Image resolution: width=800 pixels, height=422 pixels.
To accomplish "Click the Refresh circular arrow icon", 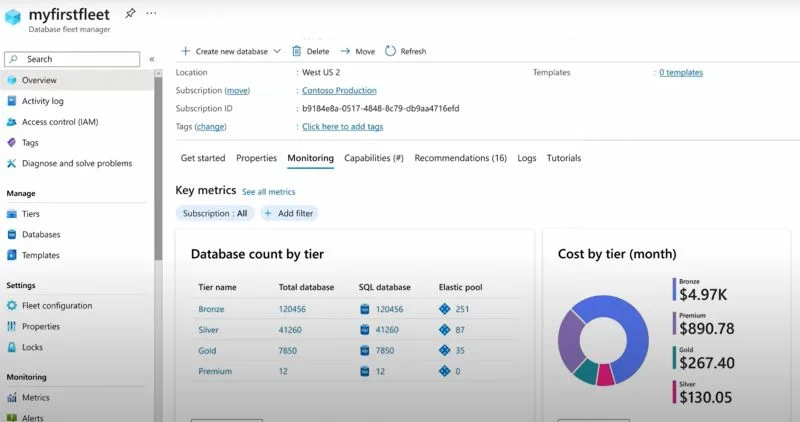I will (x=390, y=51).
